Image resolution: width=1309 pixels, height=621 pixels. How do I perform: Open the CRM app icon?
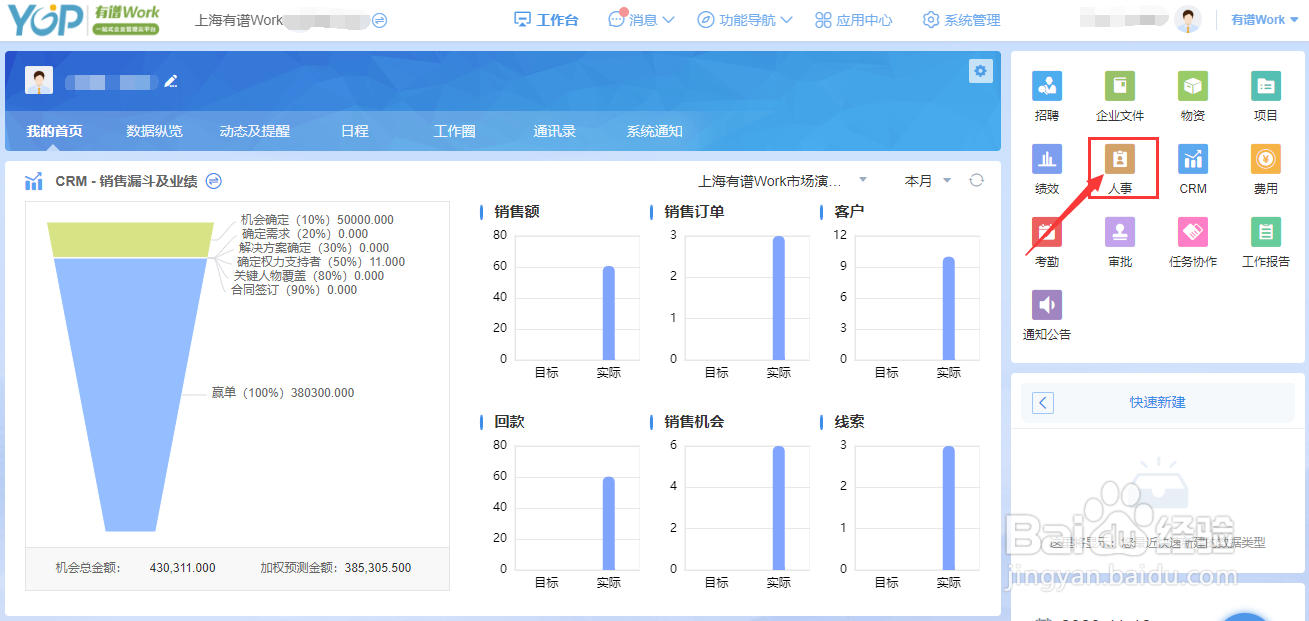click(x=1193, y=159)
